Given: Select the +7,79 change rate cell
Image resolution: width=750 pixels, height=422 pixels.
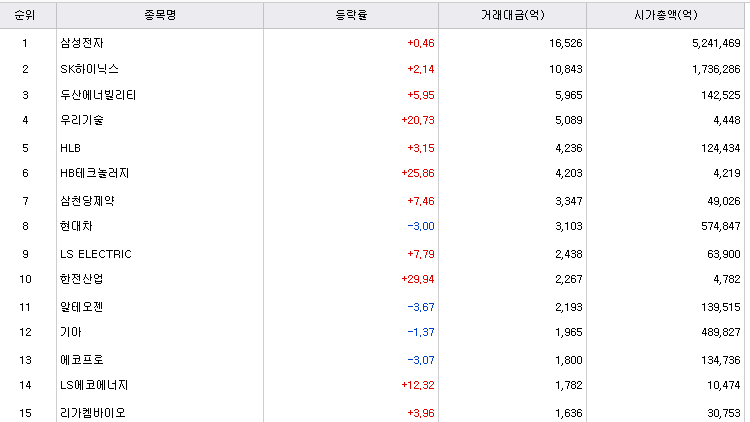Looking at the screenshot, I should coord(421,254).
